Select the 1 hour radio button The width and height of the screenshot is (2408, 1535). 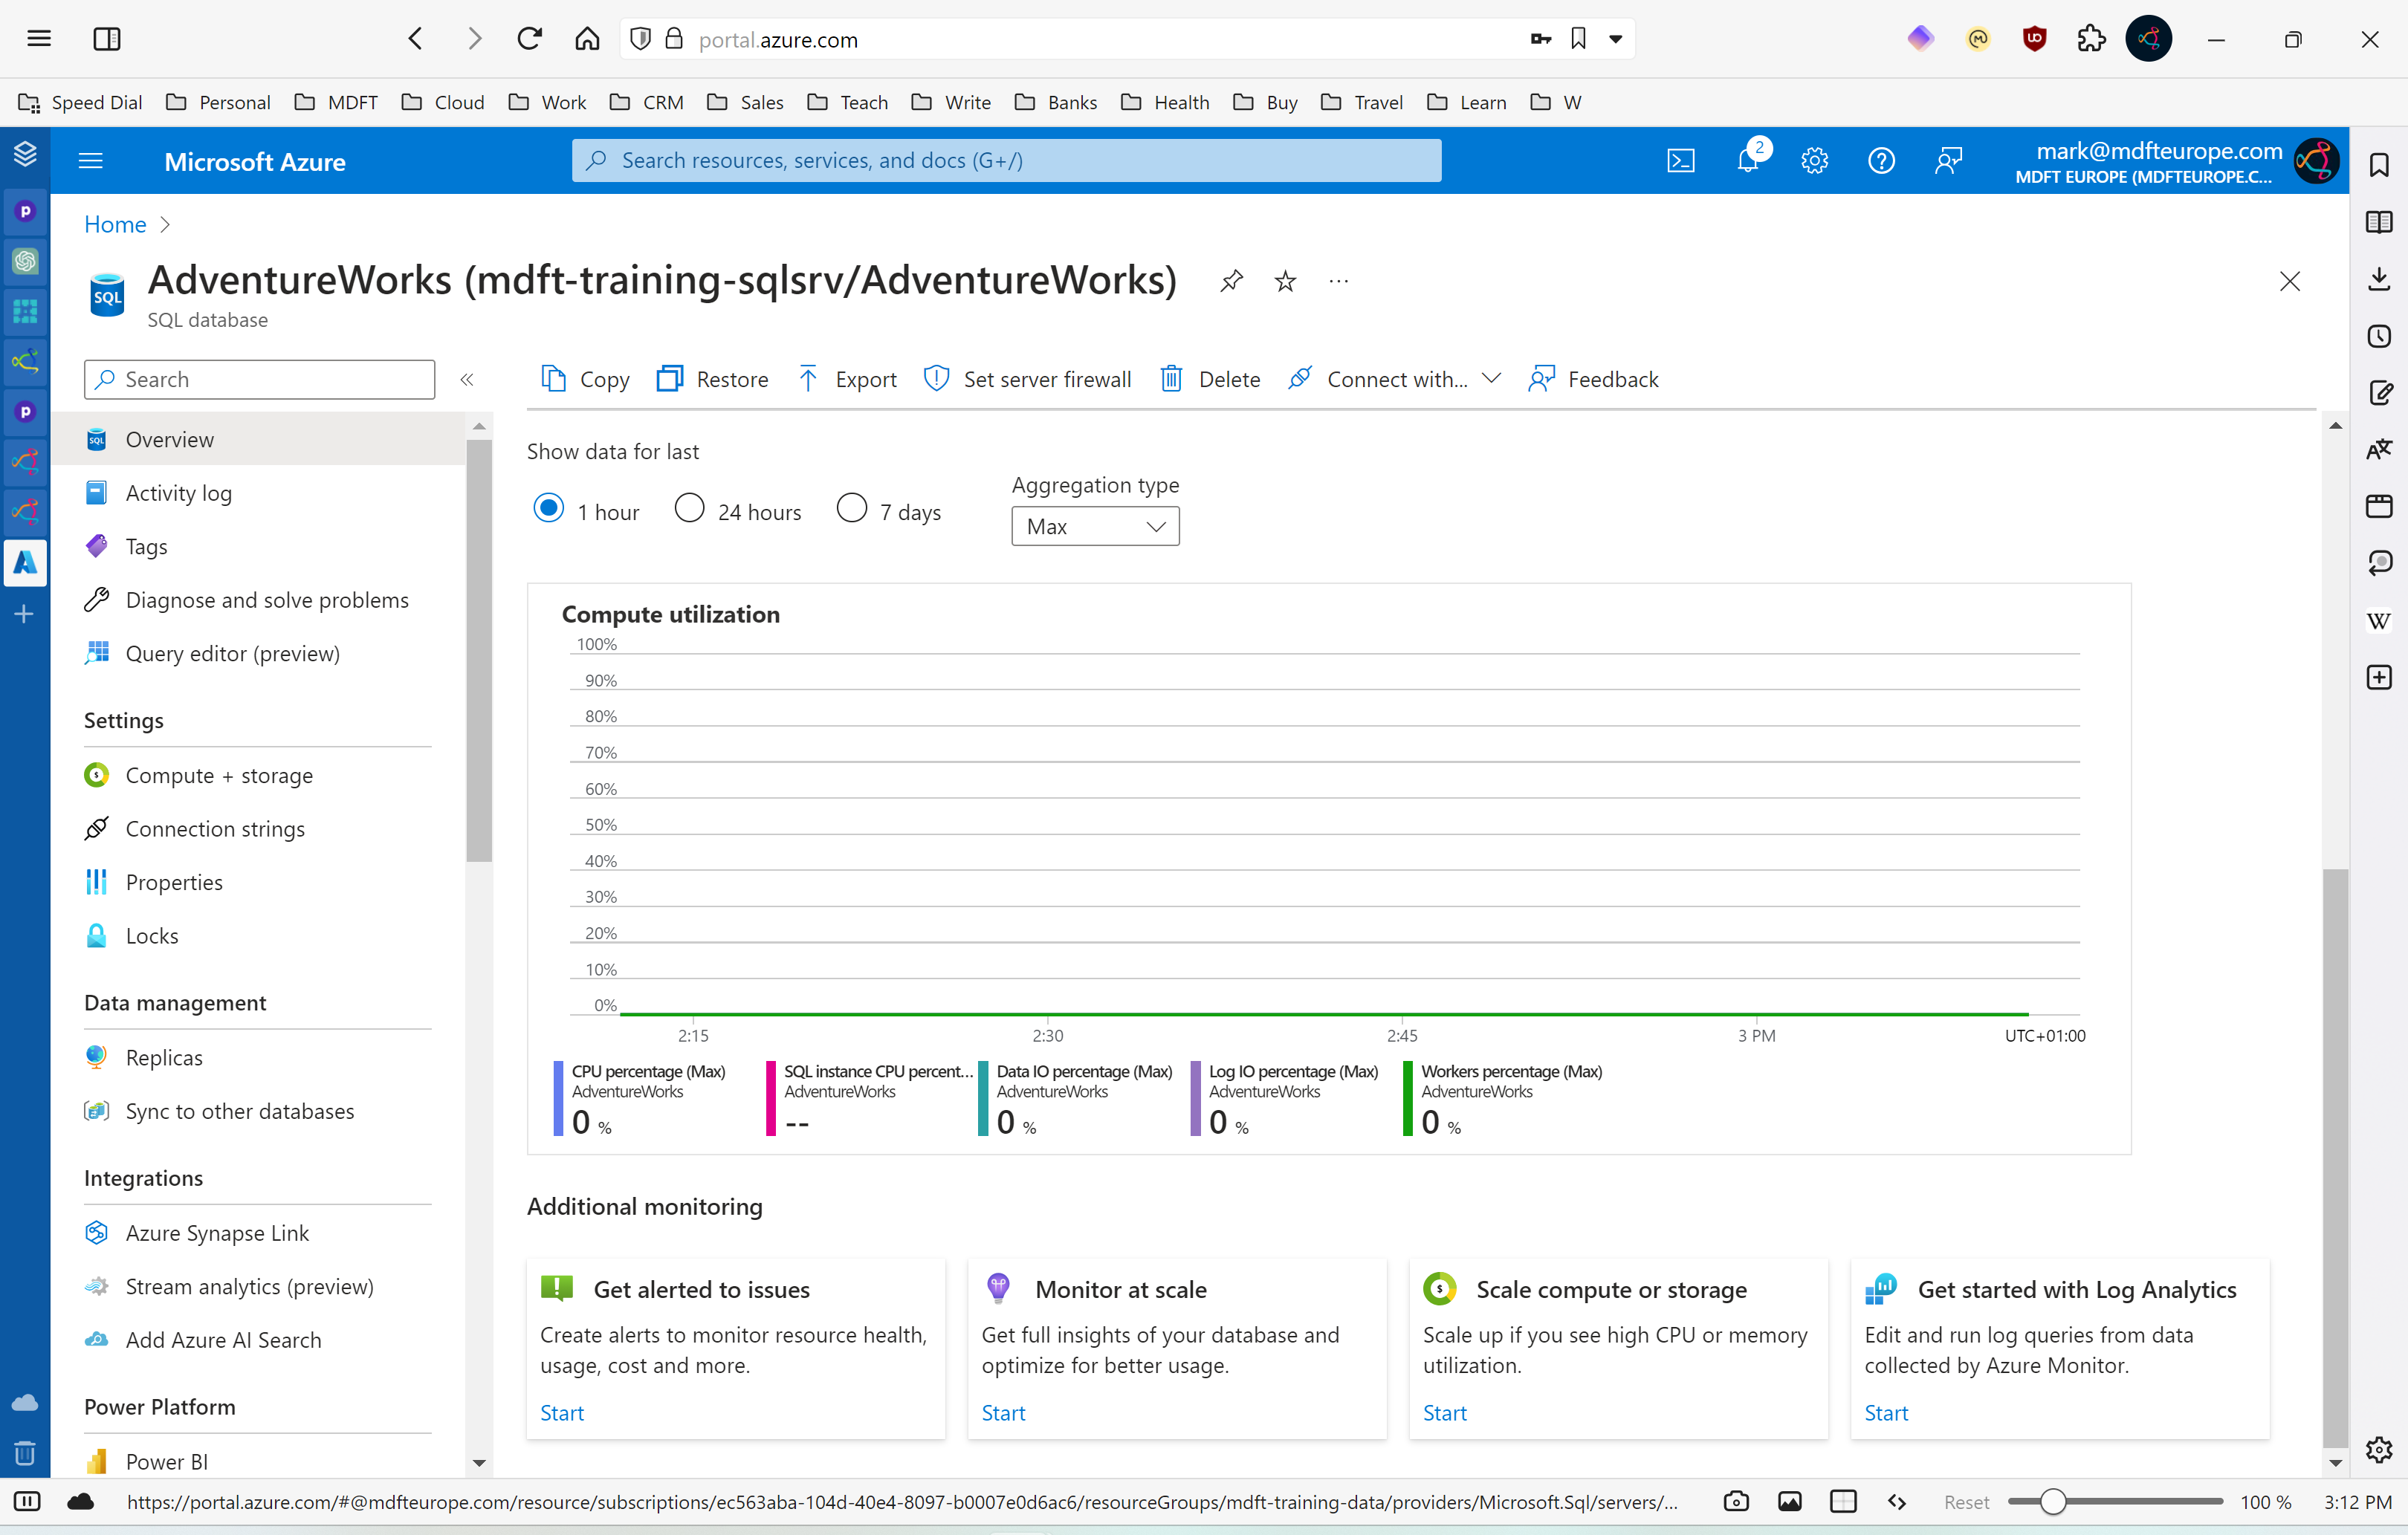549,508
